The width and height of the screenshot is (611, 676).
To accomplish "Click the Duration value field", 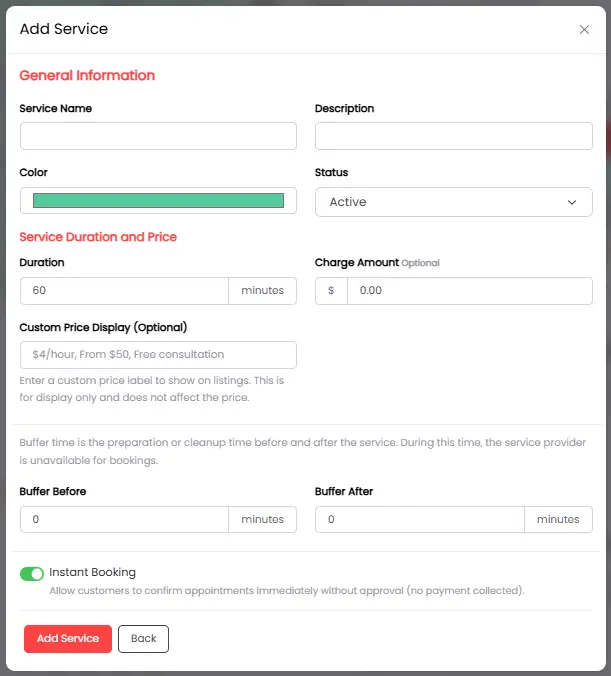I will (x=124, y=291).
